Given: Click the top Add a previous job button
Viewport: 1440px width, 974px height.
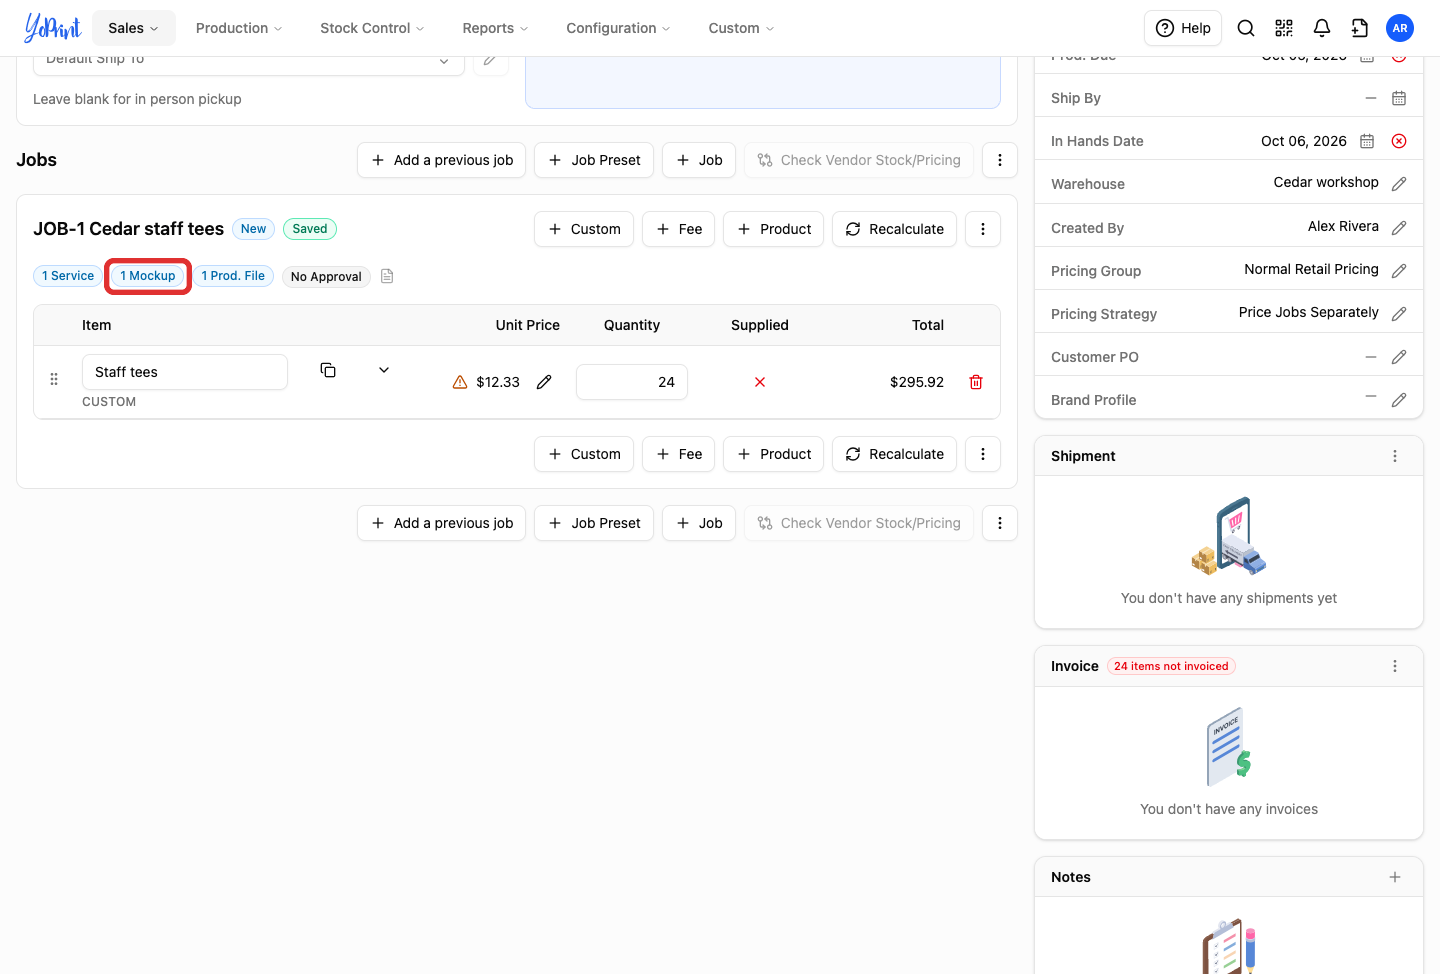Looking at the screenshot, I should tap(442, 160).
